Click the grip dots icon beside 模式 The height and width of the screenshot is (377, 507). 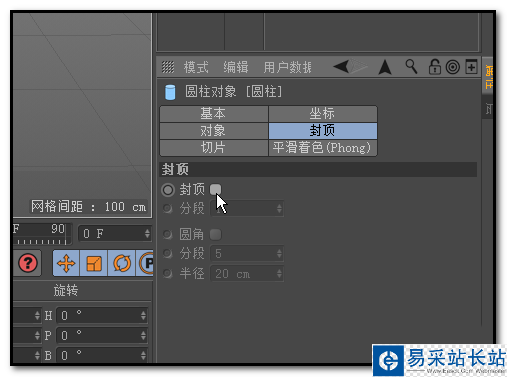click(x=168, y=67)
